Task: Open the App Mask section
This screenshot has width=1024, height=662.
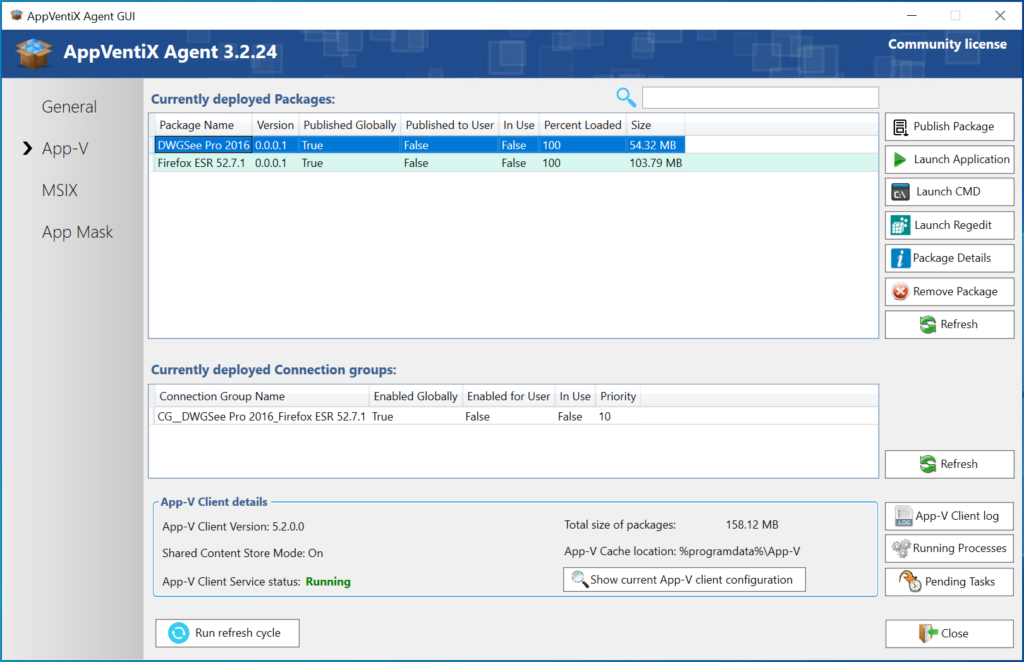Action: click(77, 231)
